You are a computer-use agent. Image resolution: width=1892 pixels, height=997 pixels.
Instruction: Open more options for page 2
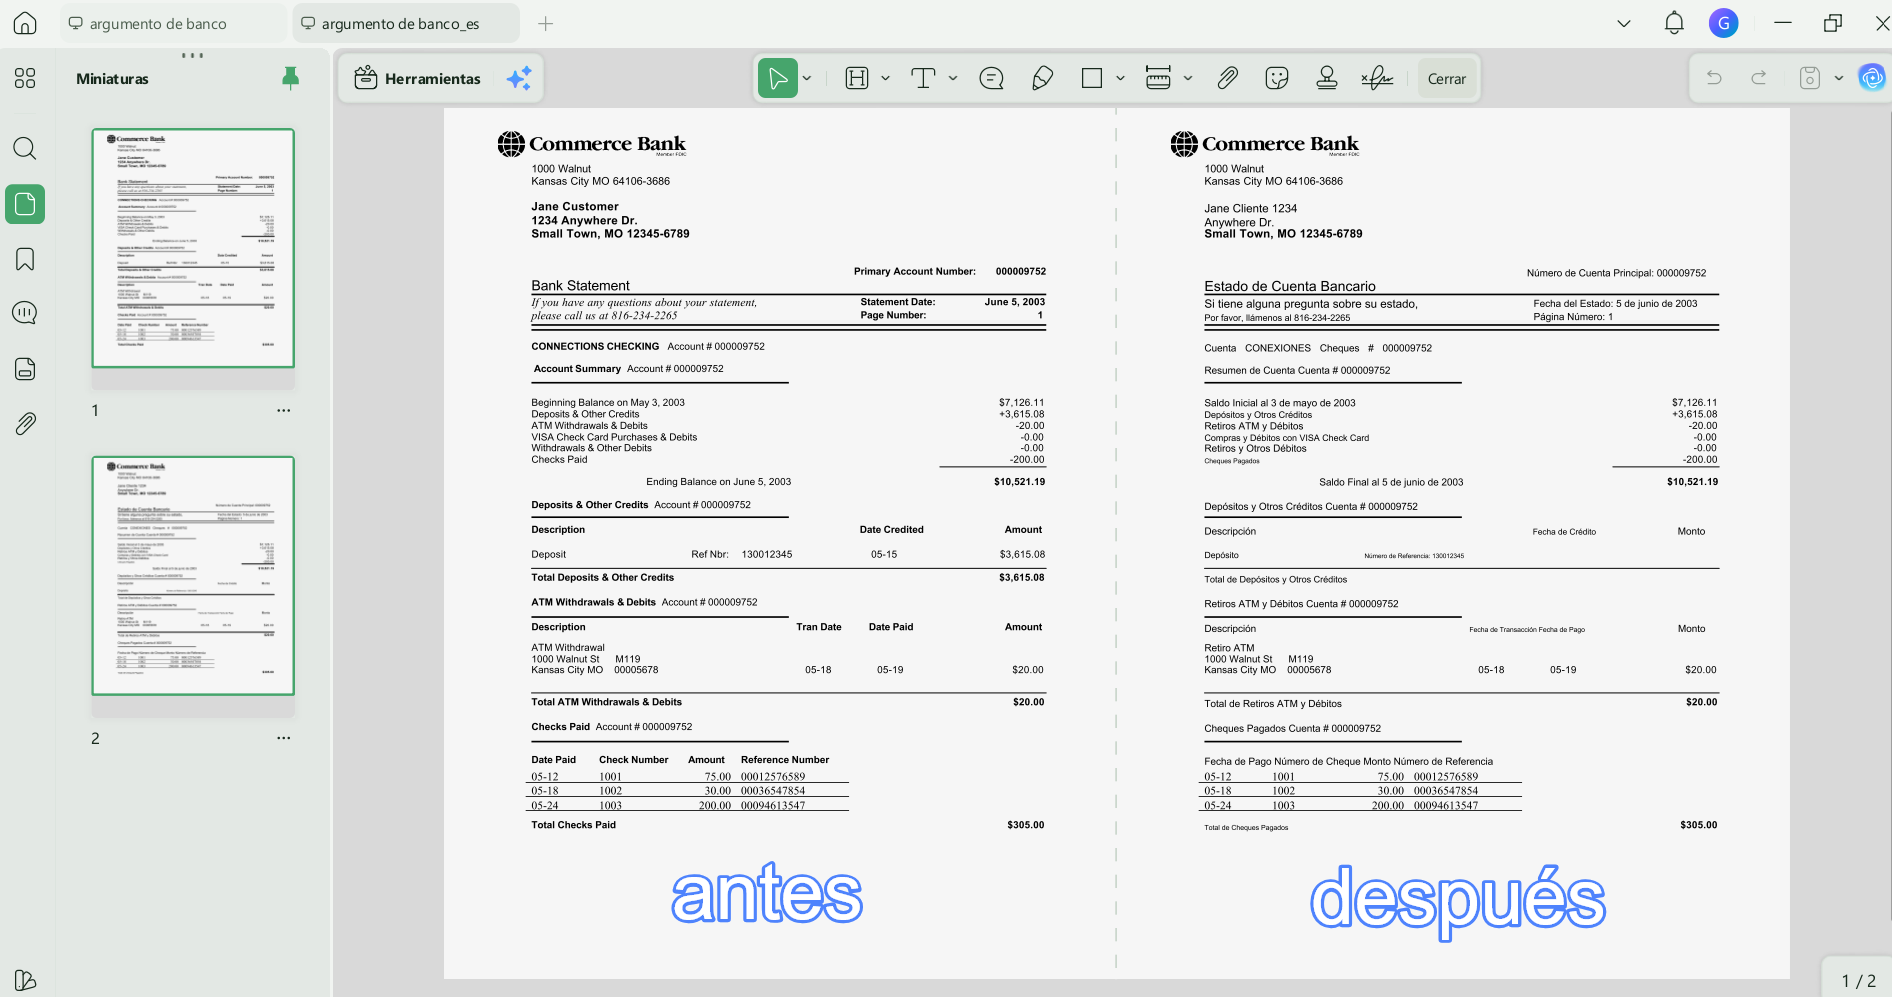click(x=284, y=738)
